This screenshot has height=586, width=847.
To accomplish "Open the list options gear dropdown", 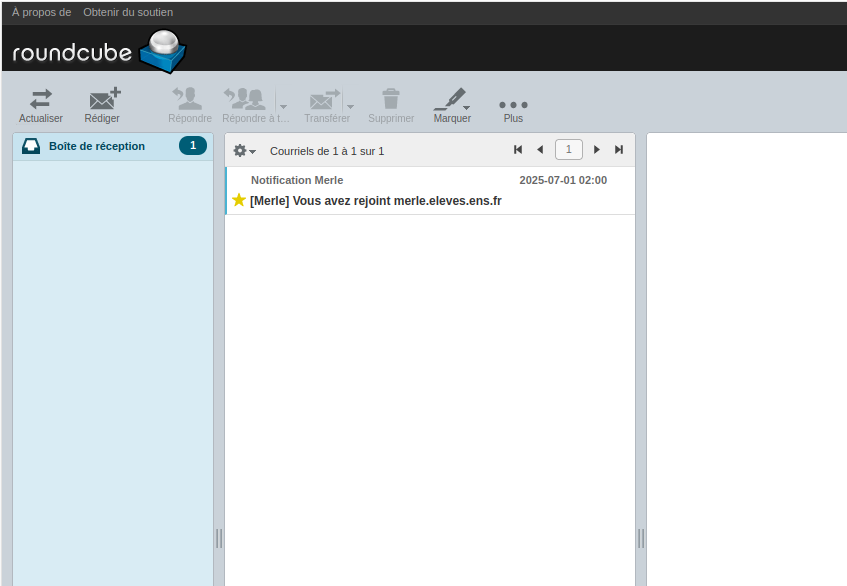I will (244, 151).
